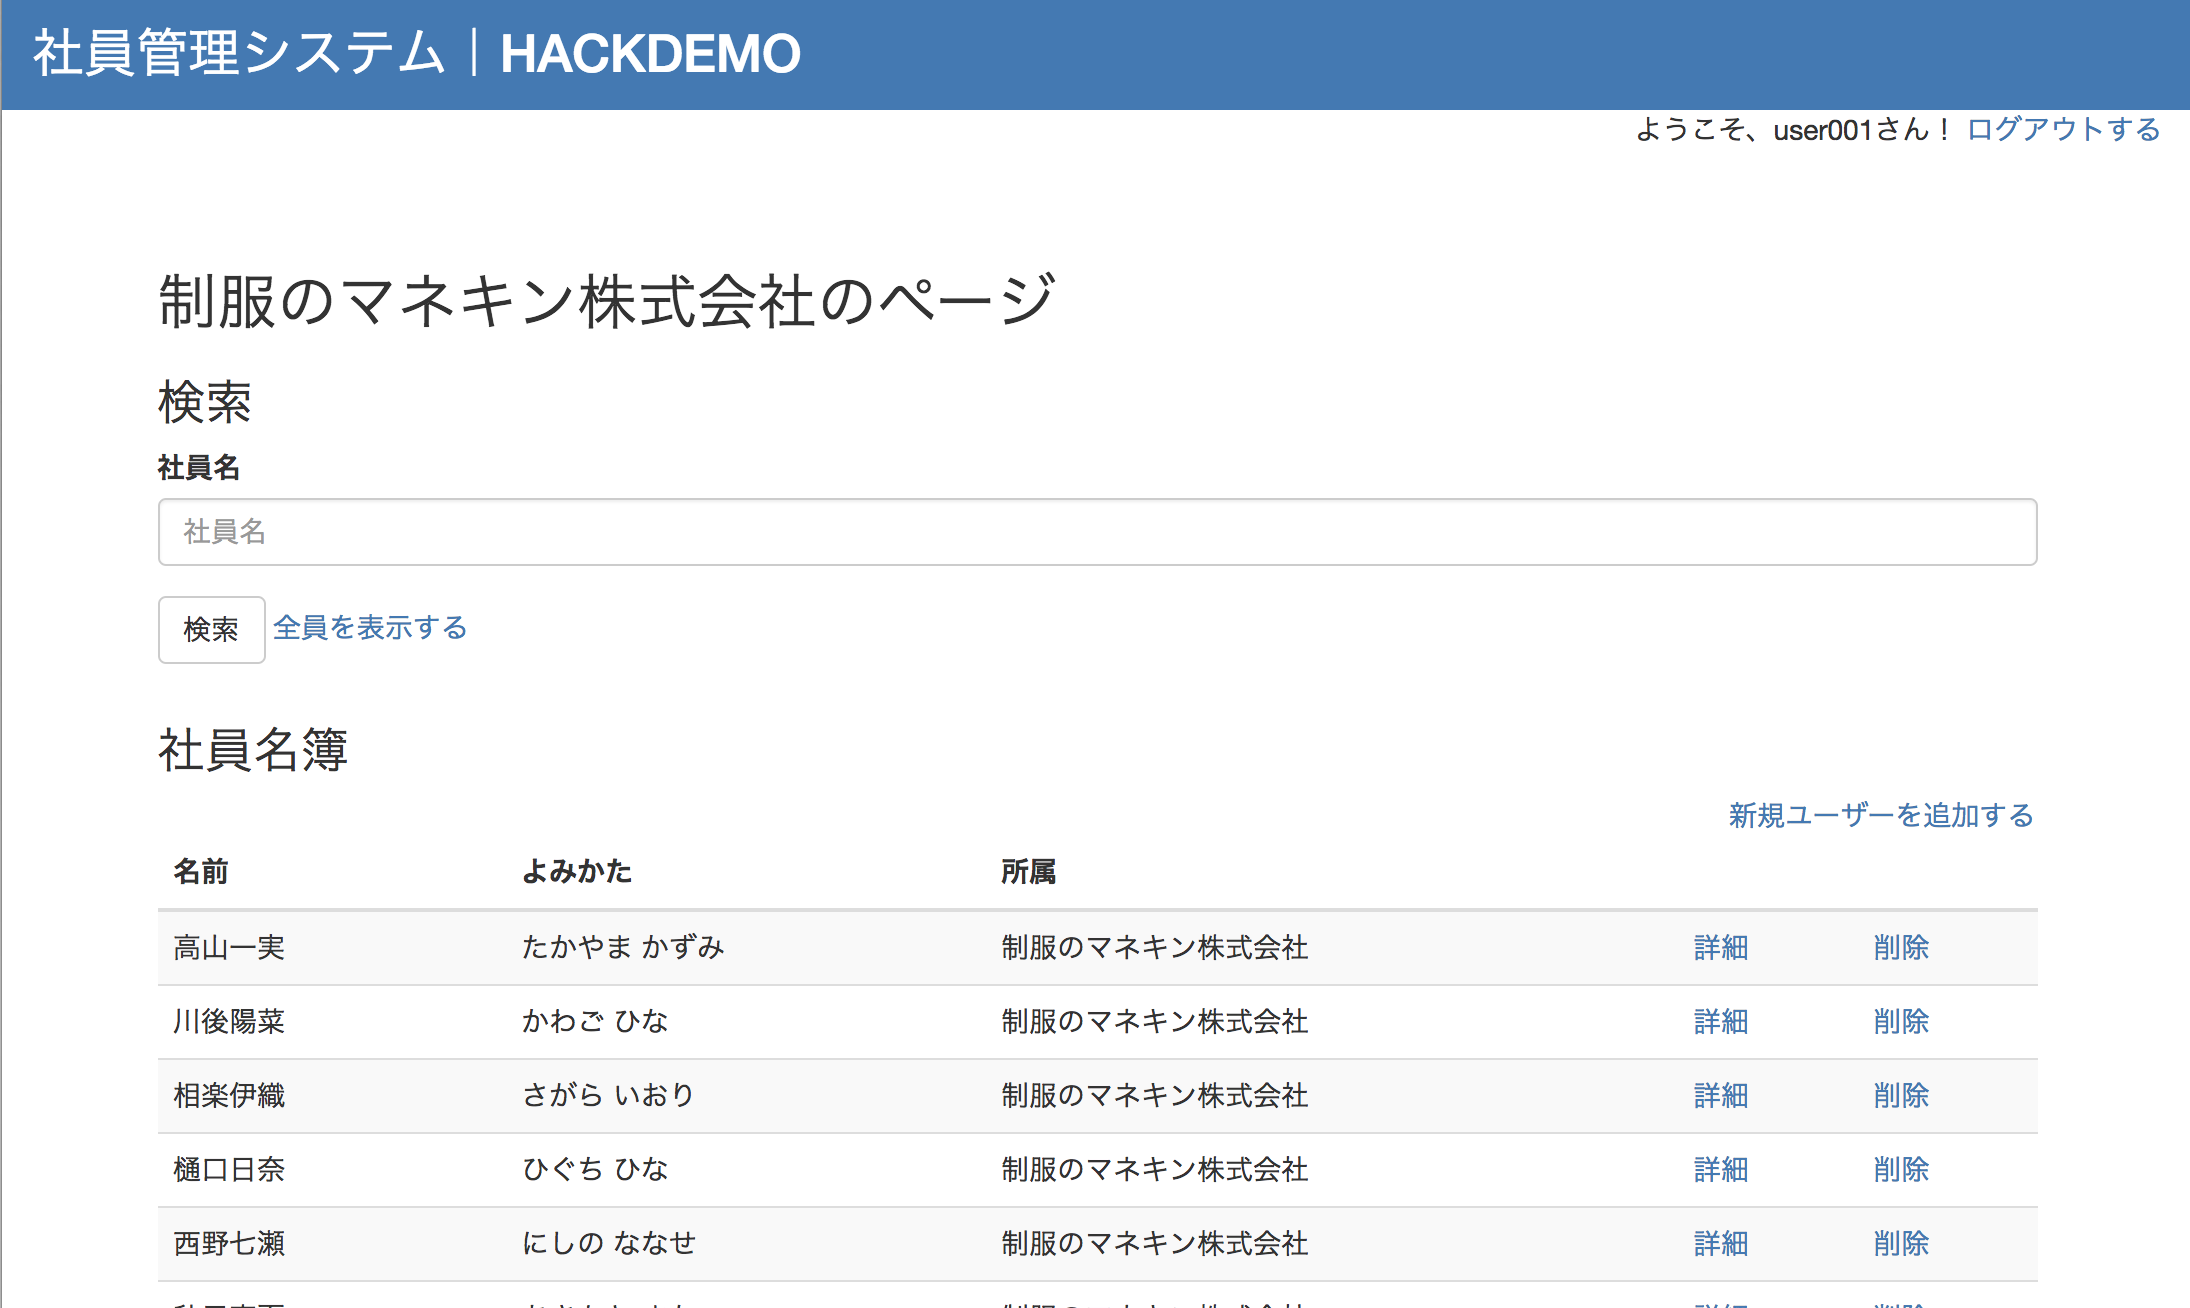The image size is (2190, 1308).
Task: Click the reading たかやま かずみ
Action: coord(623,948)
